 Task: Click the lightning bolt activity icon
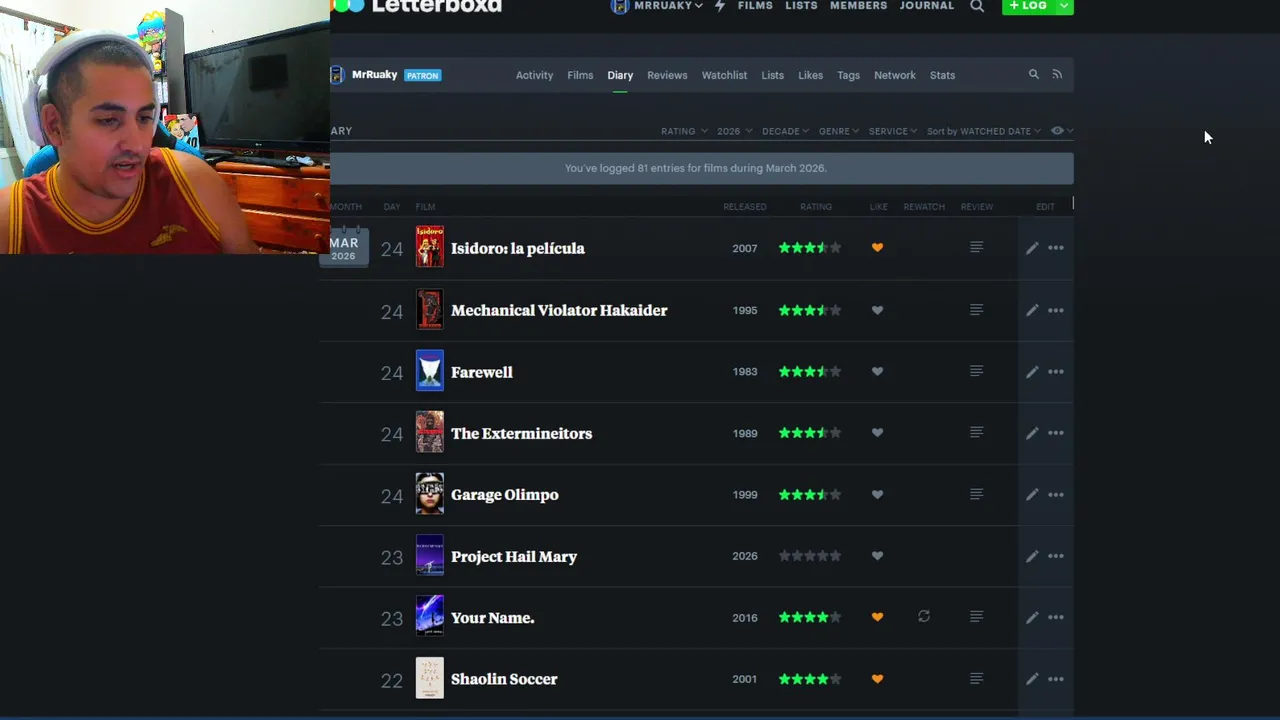tap(720, 6)
